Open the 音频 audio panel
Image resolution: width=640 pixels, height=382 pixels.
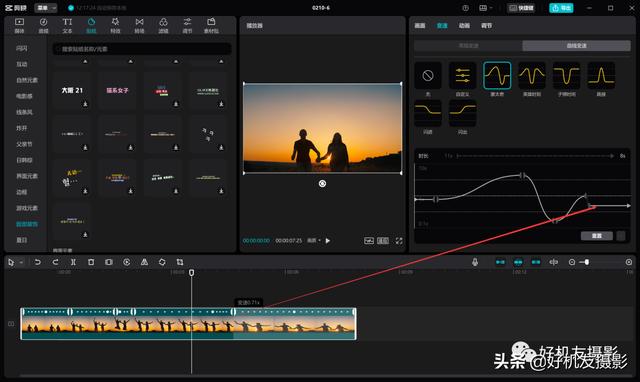click(x=43, y=25)
